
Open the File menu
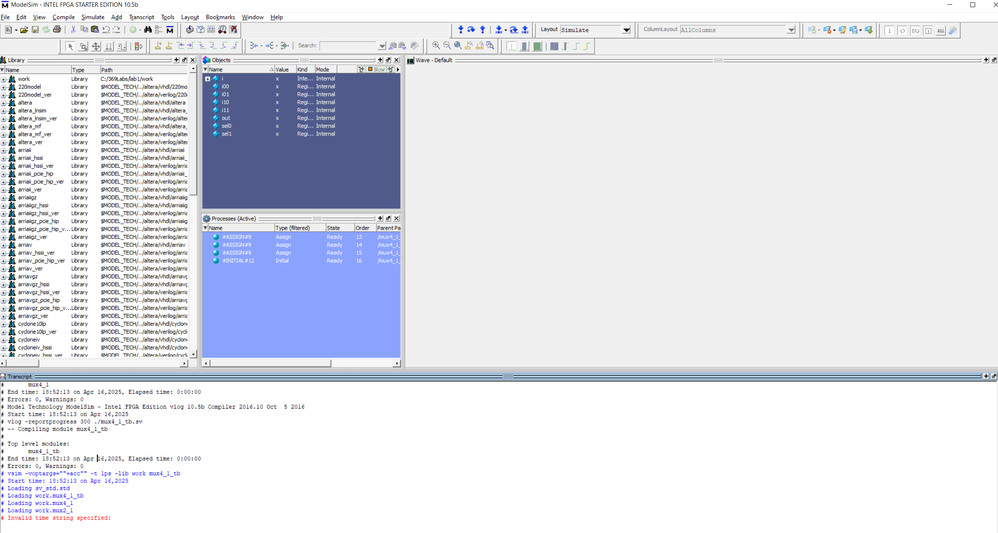pyautogui.click(x=5, y=17)
